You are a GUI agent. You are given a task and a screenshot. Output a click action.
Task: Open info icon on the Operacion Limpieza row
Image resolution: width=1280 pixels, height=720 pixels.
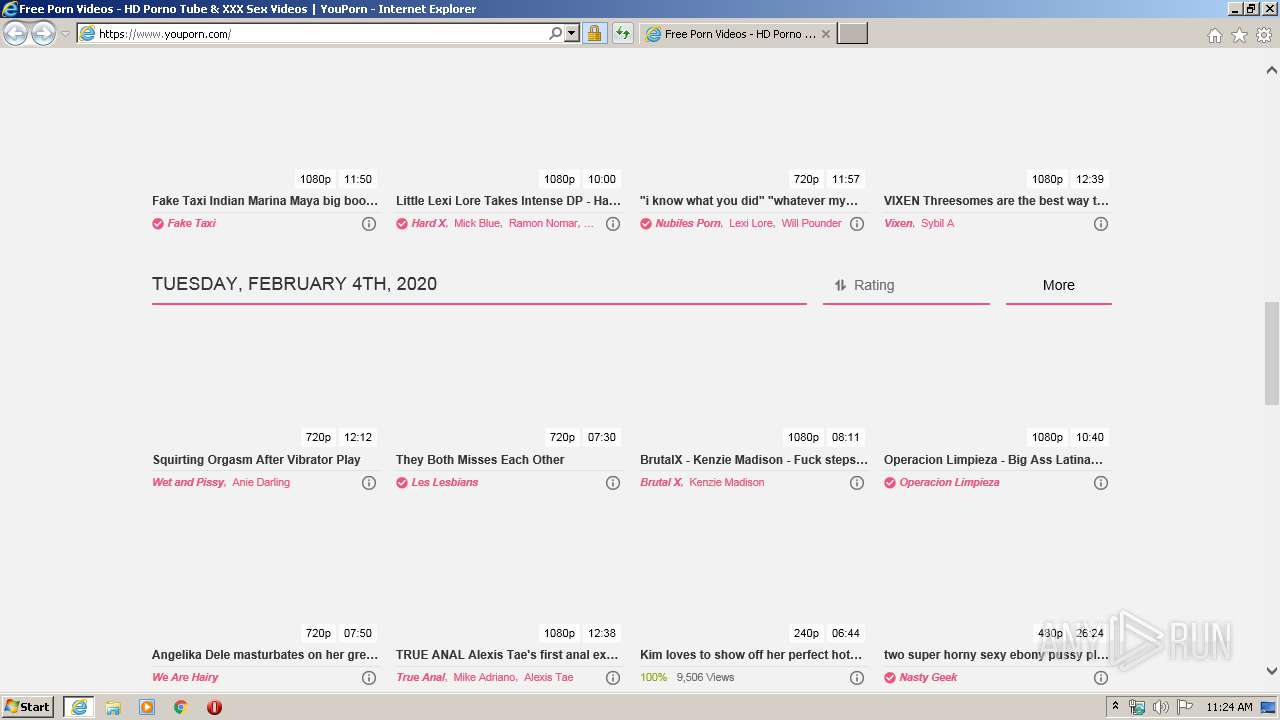[1101, 483]
